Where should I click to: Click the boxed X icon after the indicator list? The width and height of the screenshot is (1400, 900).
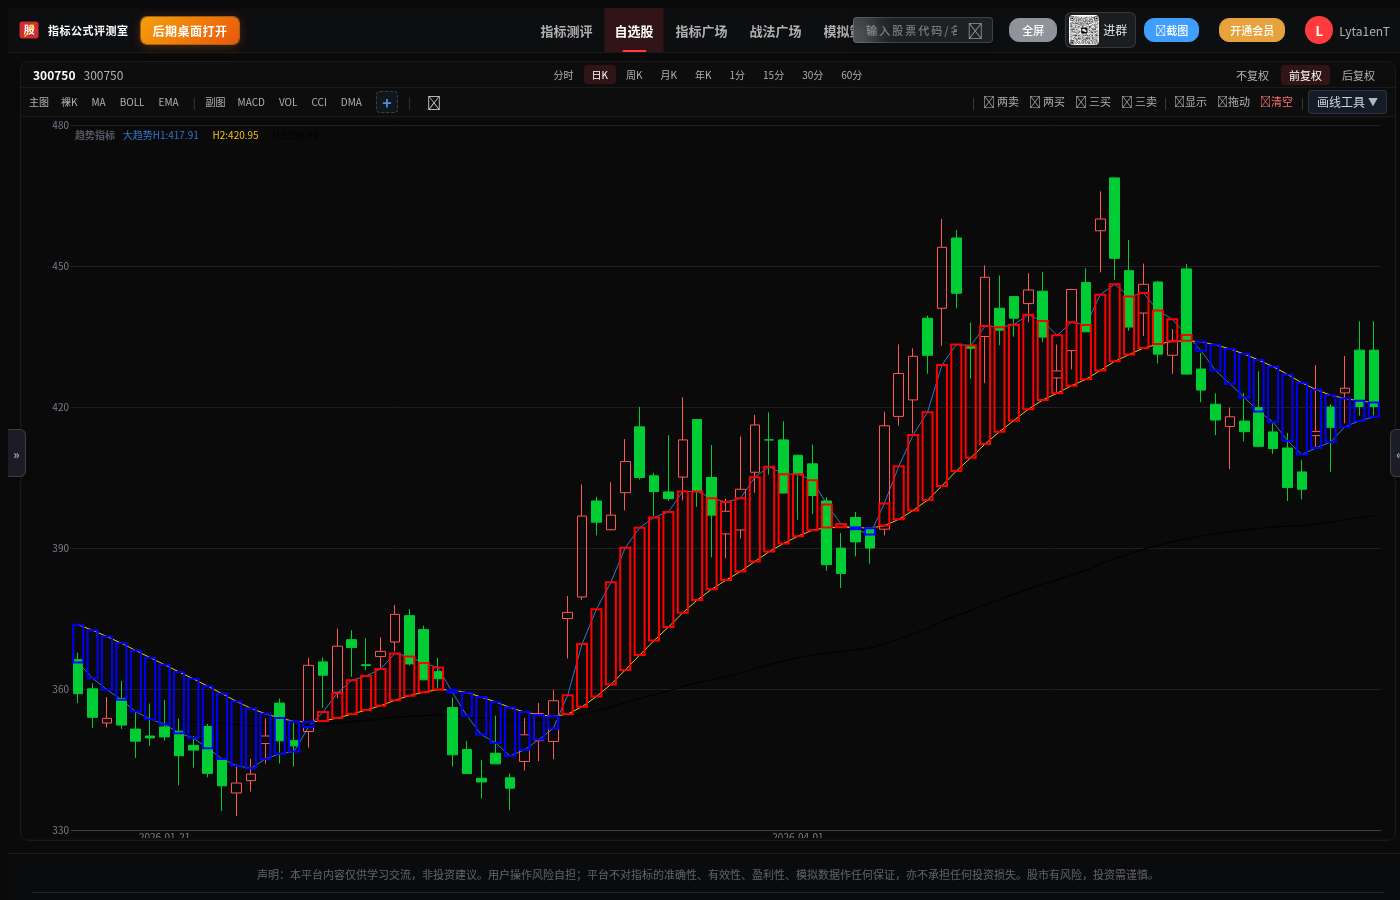point(434,103)
